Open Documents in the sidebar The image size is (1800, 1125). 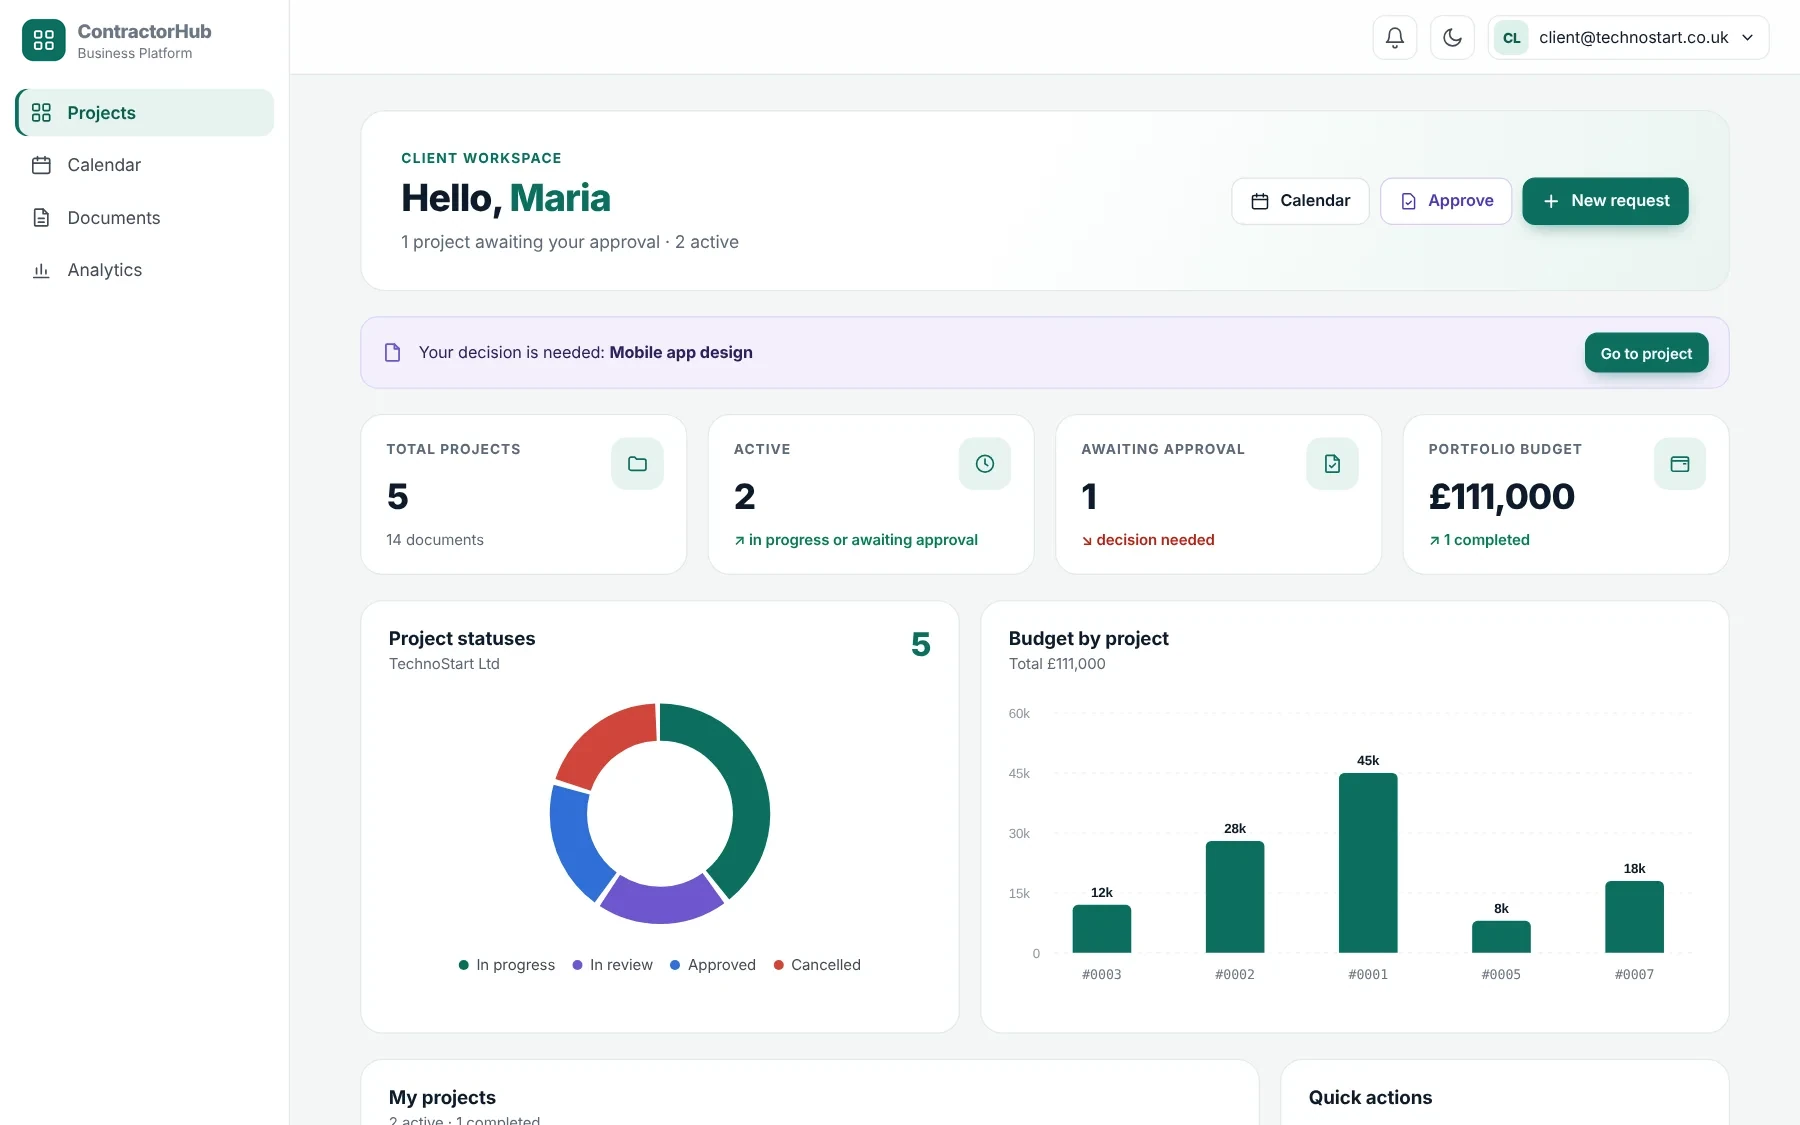click(x=145, y=218)
